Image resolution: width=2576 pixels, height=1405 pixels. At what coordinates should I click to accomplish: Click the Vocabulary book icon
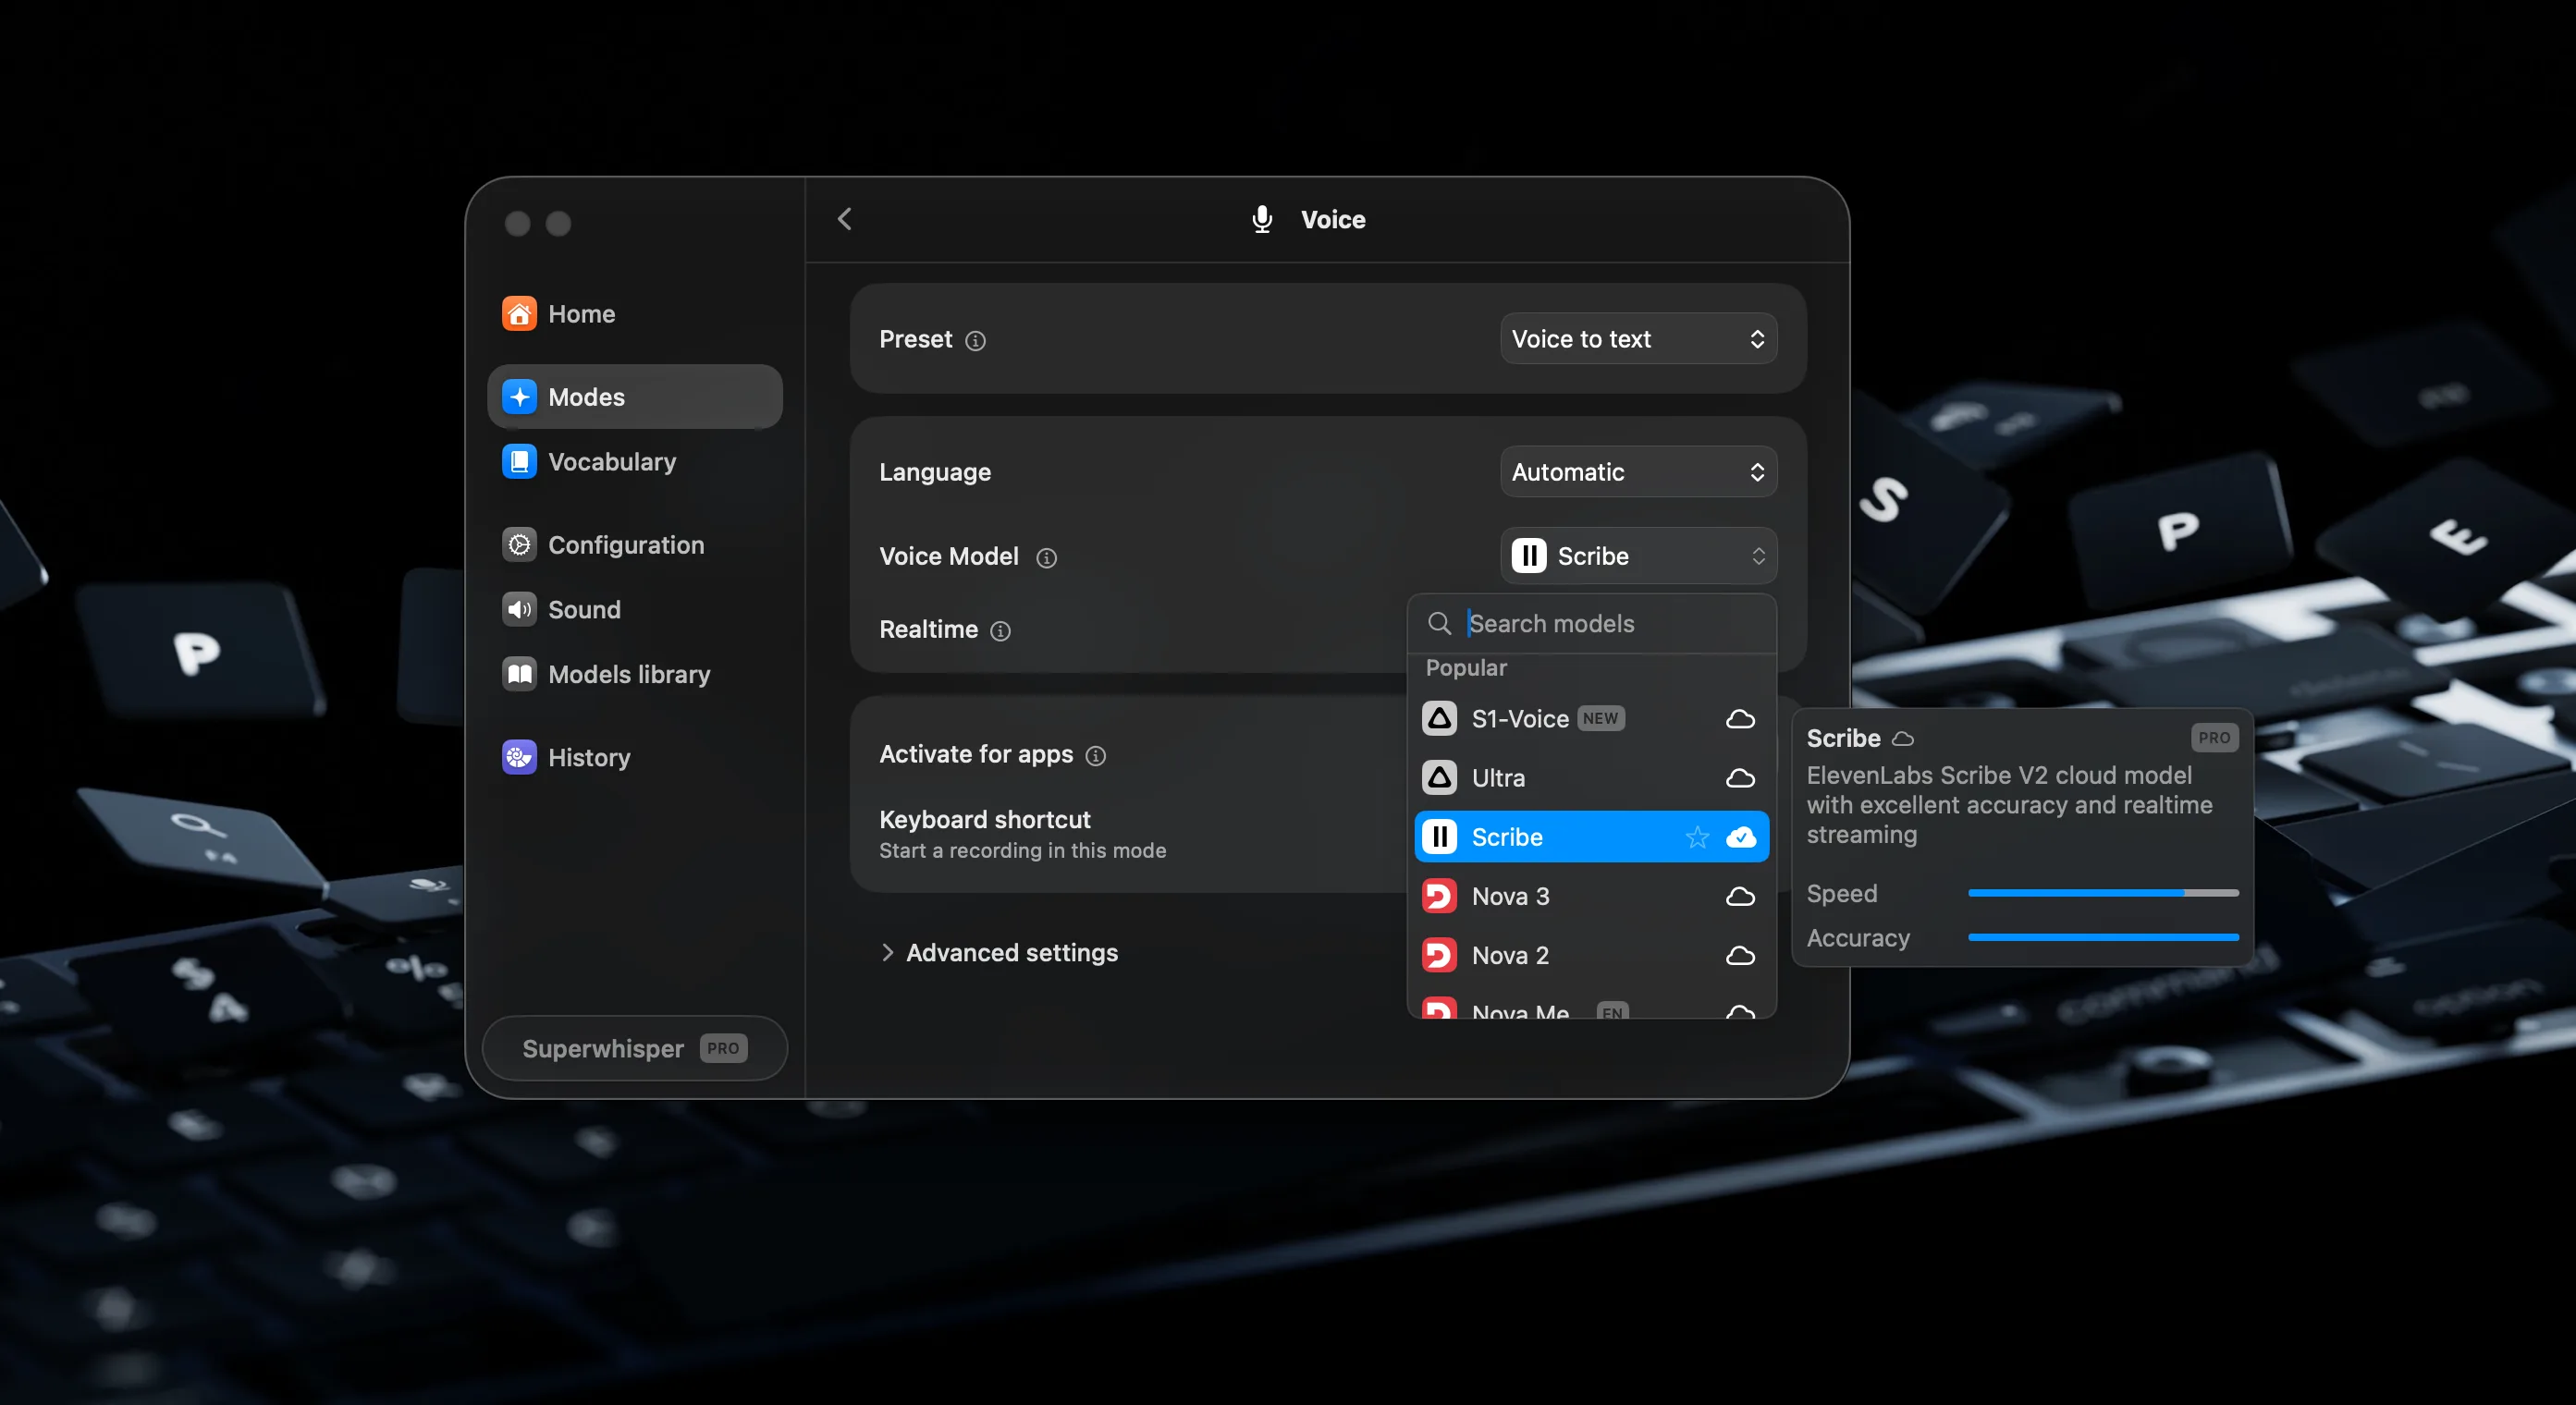519,462
